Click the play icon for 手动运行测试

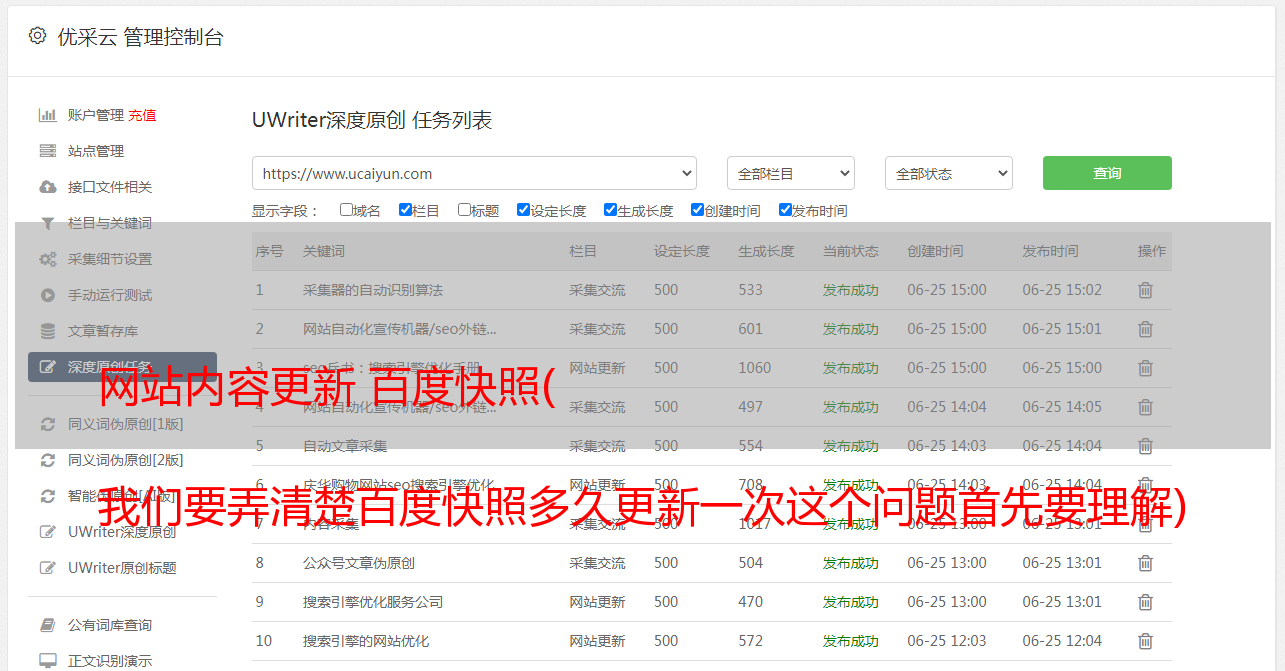47,295
